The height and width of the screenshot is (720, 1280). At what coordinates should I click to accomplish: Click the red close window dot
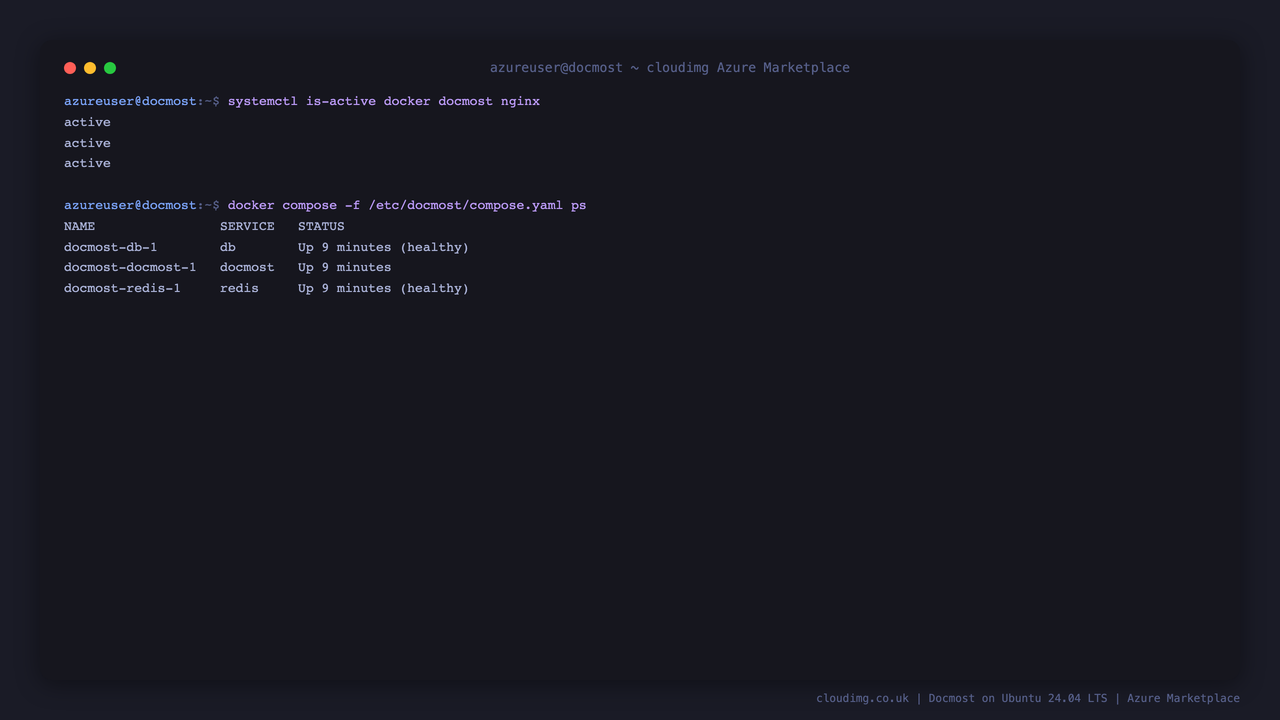[x=70, y=68]
